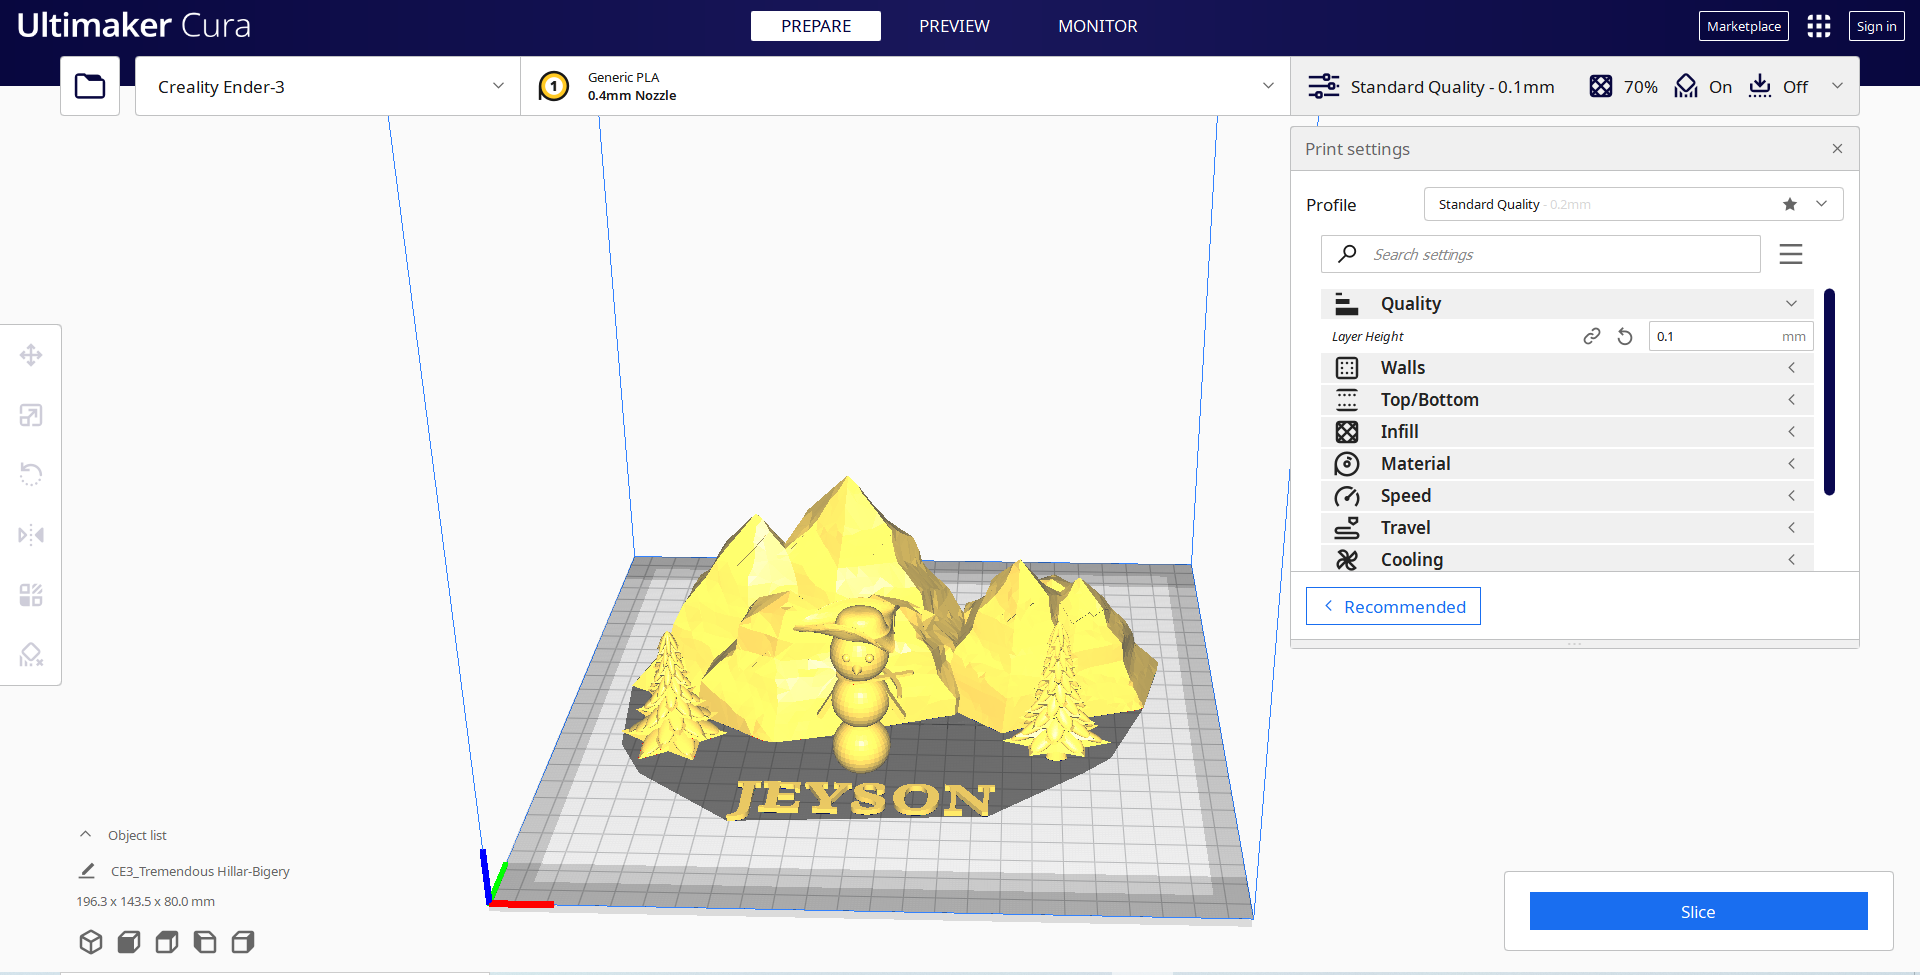Switch to right side view cube icon
Viewport: 1920px width, 975px height.
pyautogui.click(x=243, y=942)
